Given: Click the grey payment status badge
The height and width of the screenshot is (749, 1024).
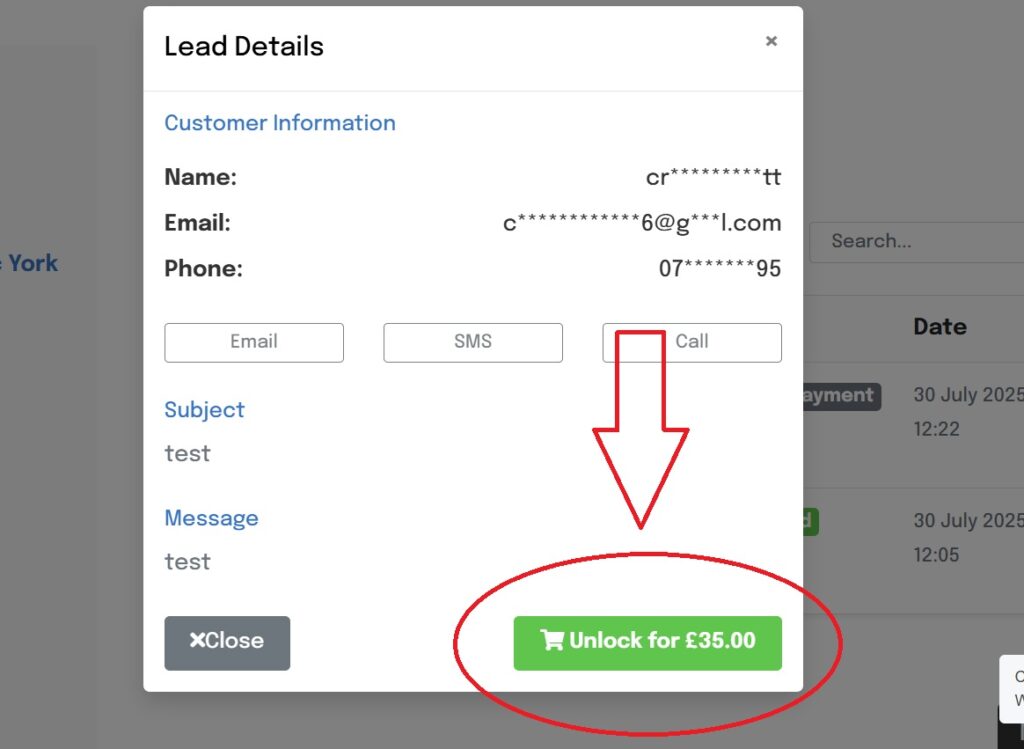Looking at the screenshot, I should click(840, 395).
